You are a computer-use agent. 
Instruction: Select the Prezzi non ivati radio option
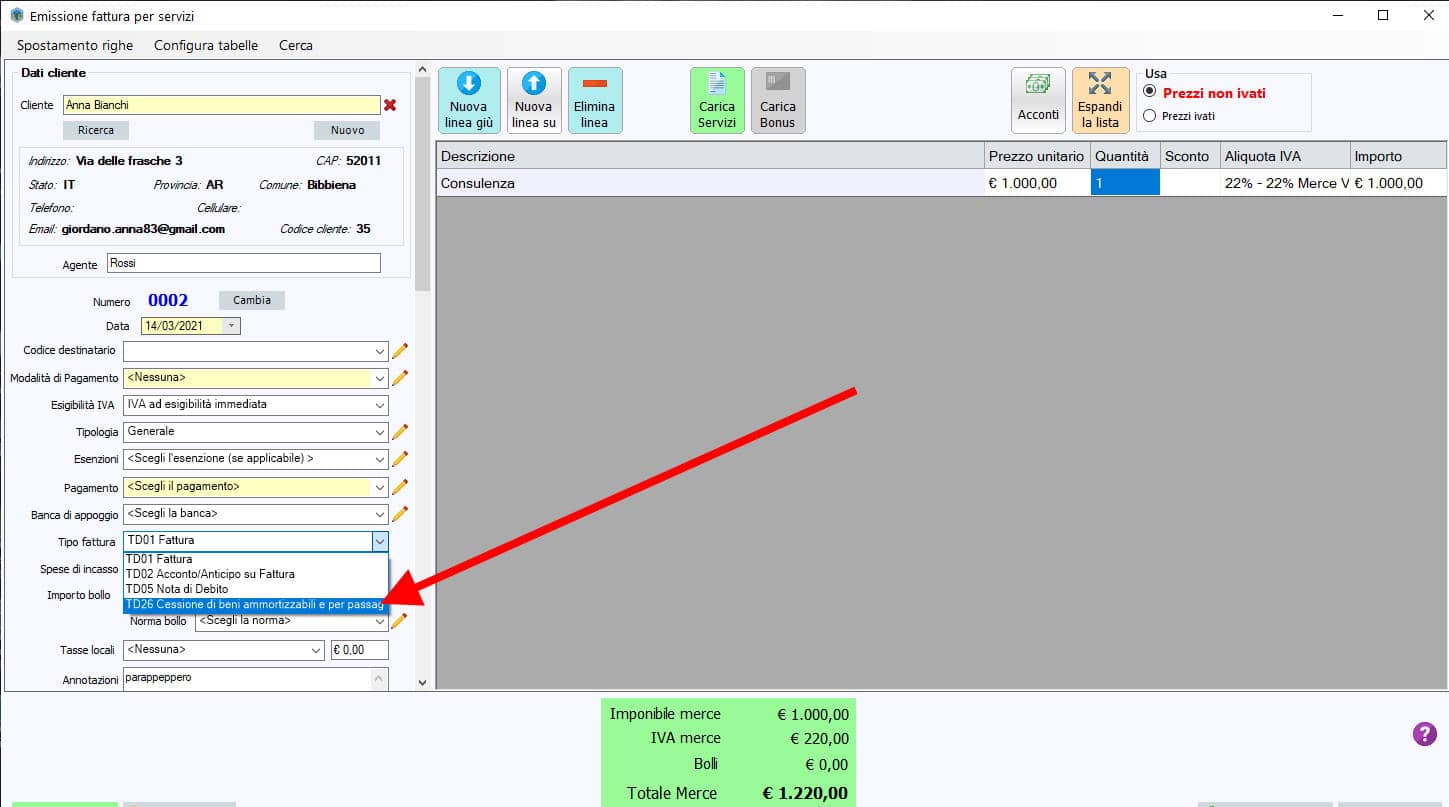coord(1150,92)
